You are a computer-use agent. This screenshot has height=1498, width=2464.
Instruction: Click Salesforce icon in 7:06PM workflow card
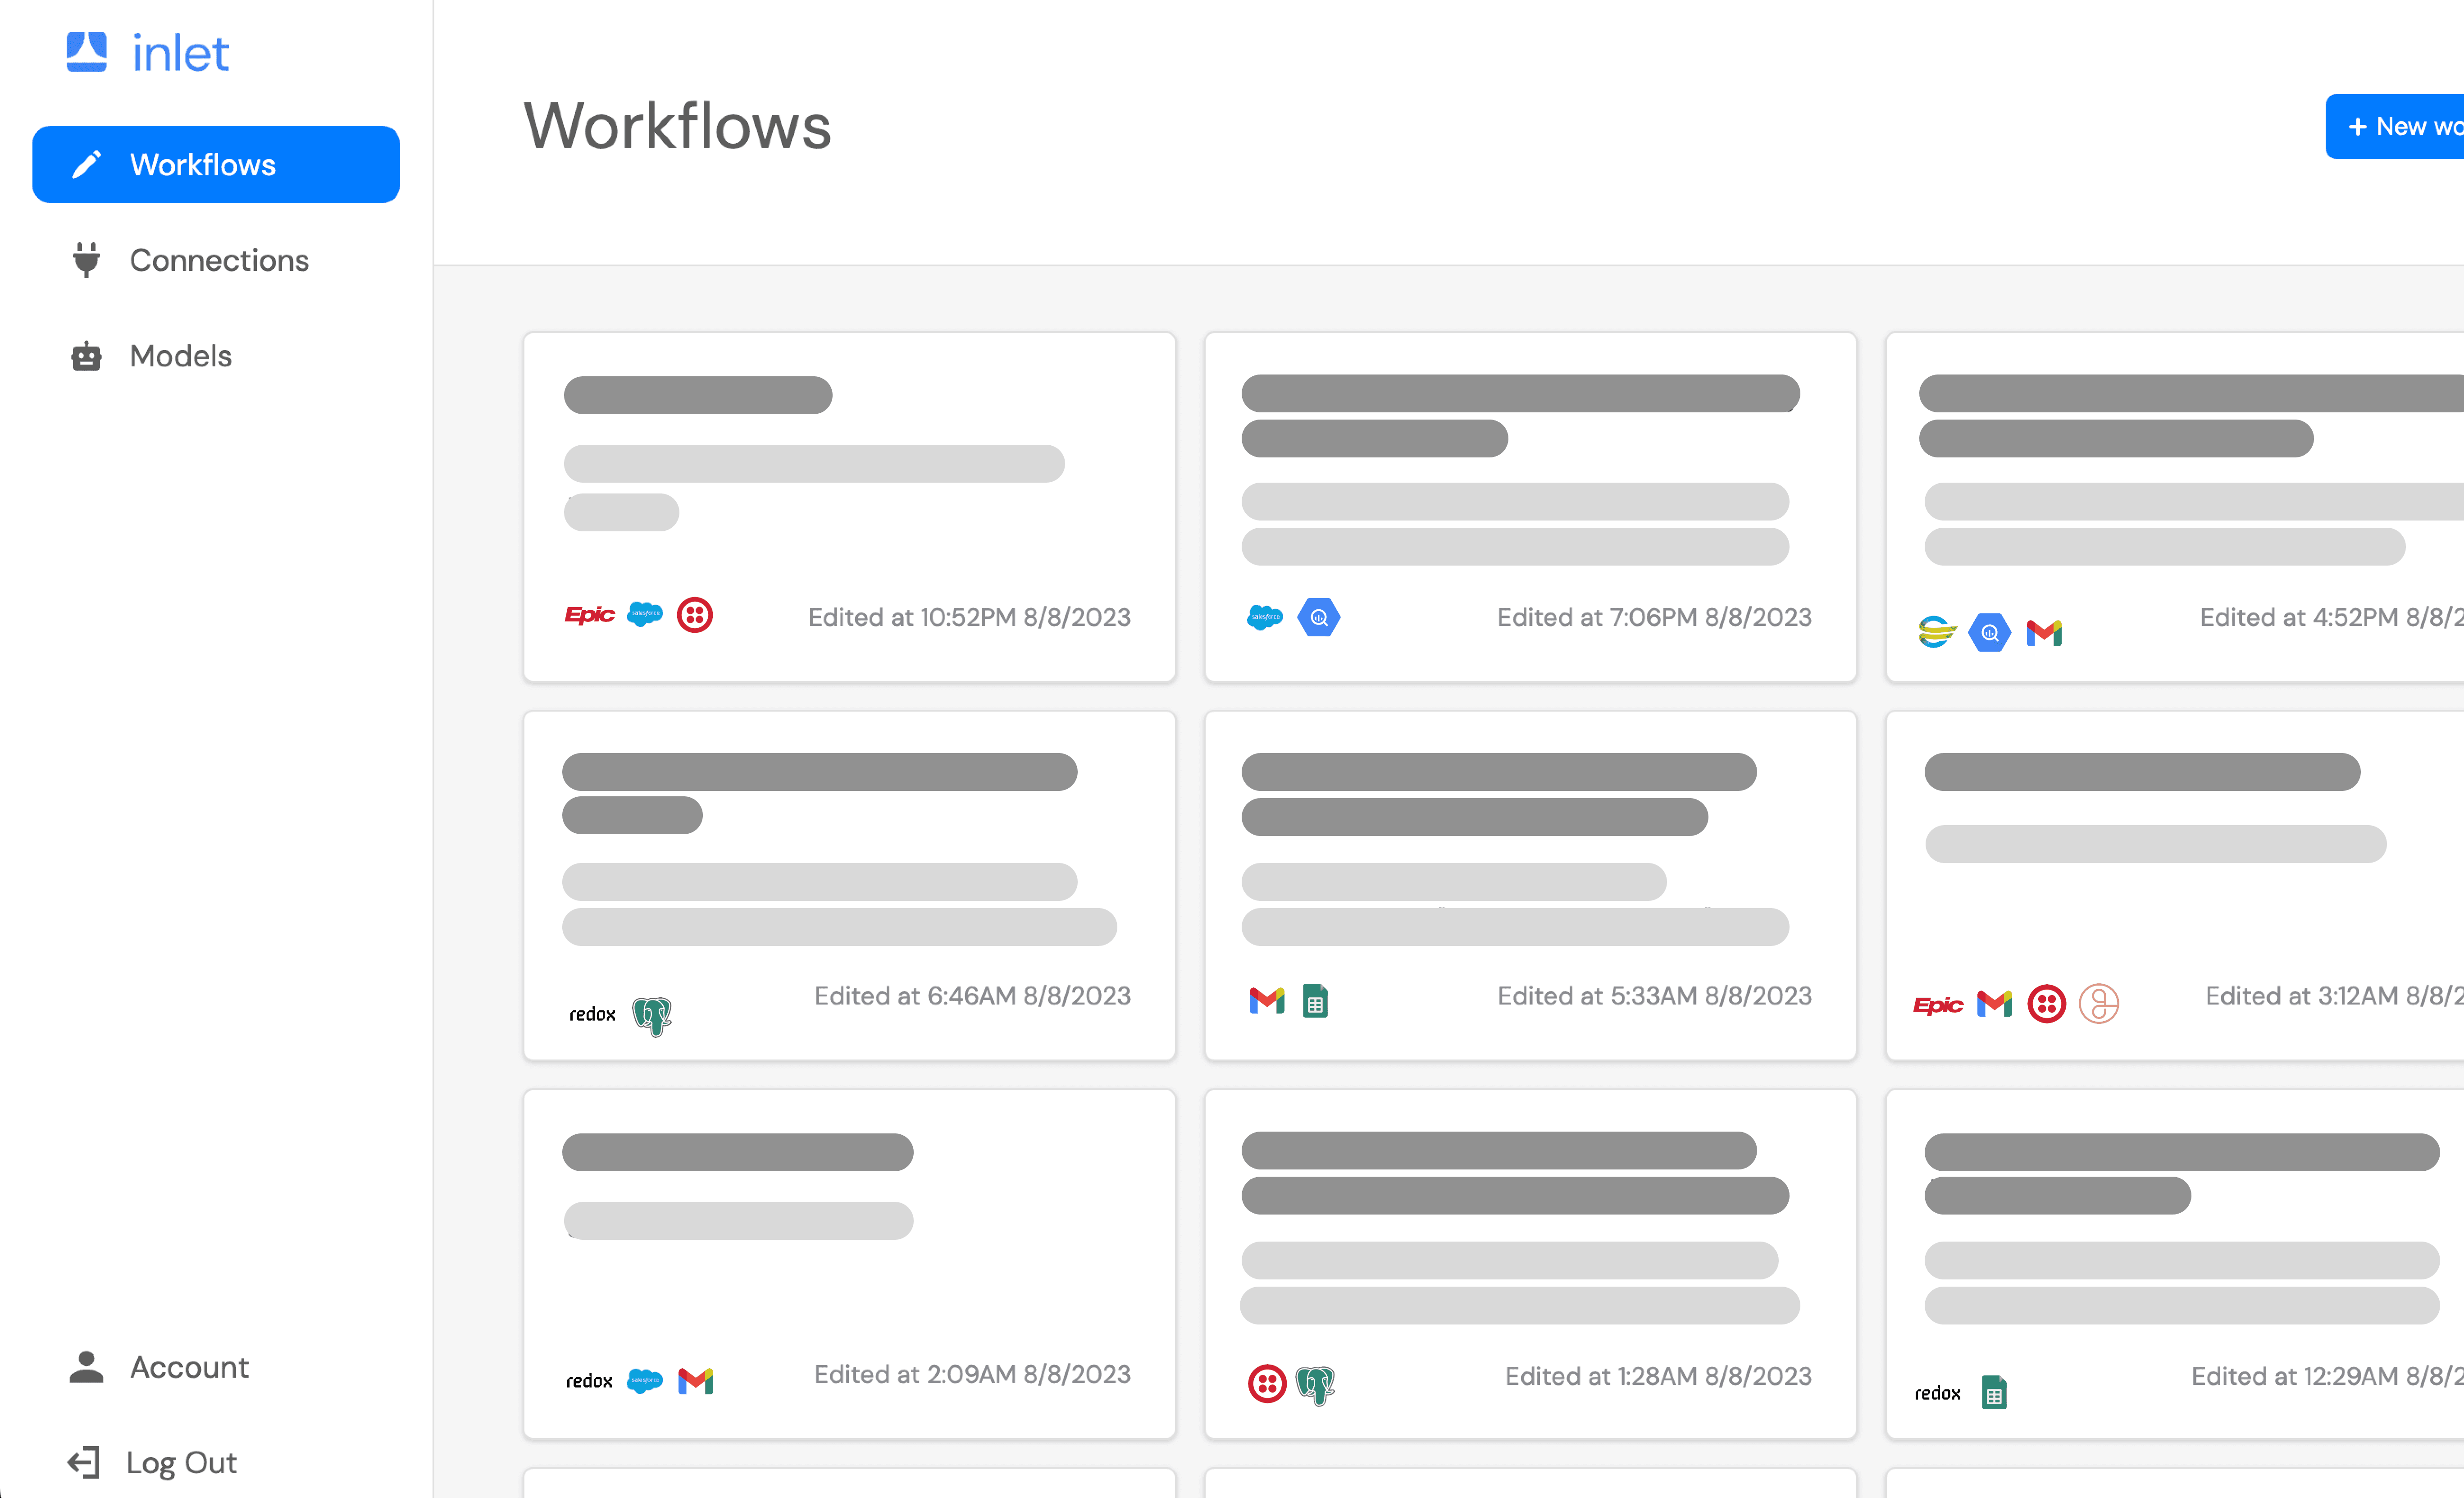pos(1265,617)
